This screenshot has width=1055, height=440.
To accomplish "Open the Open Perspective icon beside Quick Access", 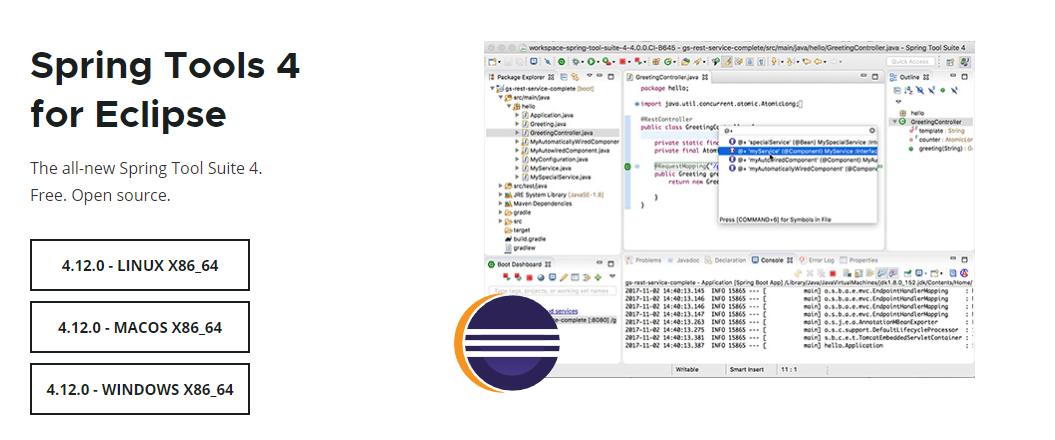I will 951,62.
